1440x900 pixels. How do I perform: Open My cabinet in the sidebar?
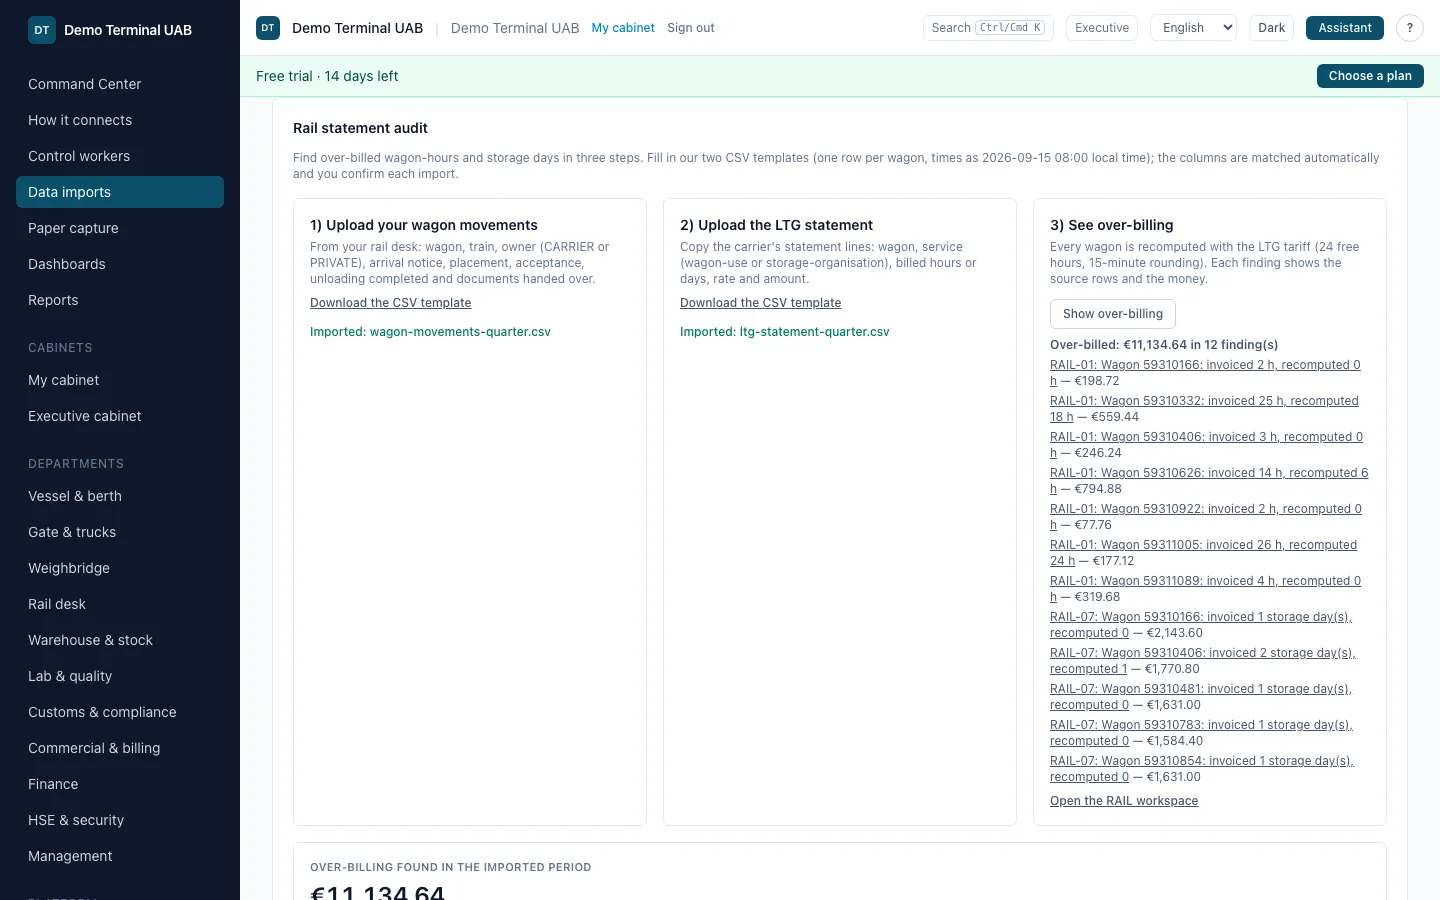pyautogui.click(x=120, y=380)
